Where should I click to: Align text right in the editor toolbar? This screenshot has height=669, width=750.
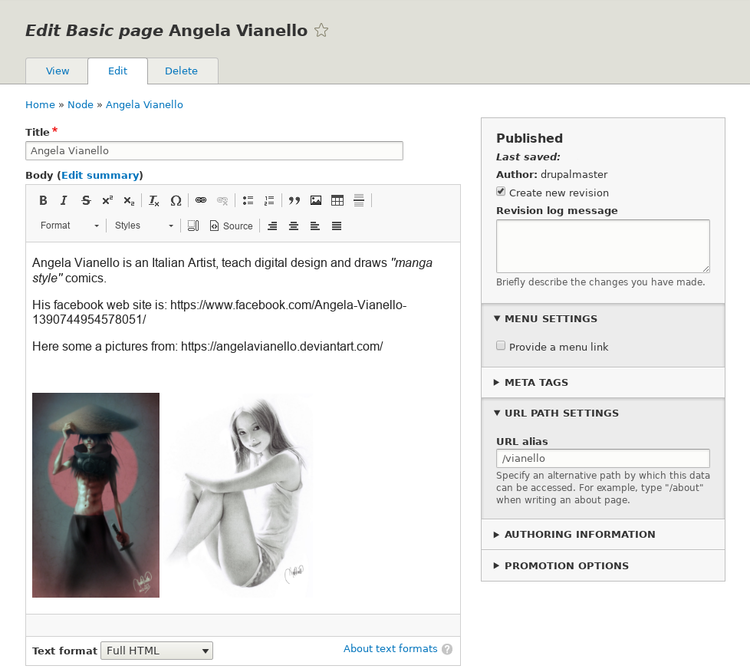pos(272,226)
